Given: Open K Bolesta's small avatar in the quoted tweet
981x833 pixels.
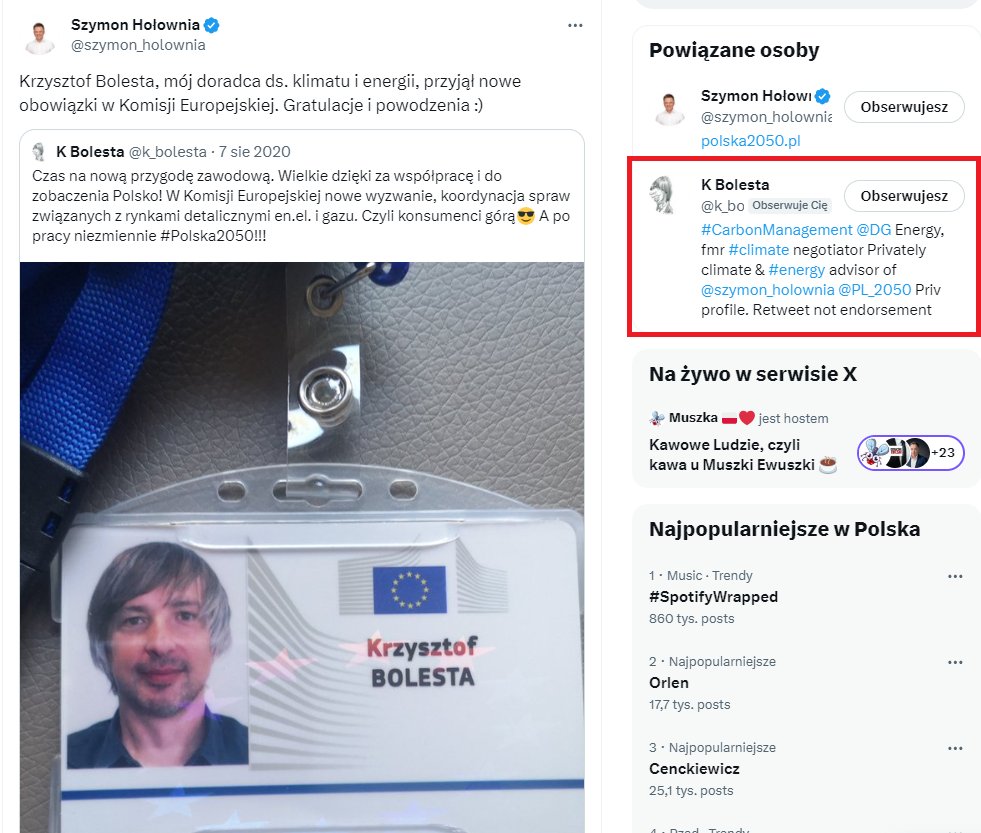Looking at the screenshot, I should tap(39, 152).
